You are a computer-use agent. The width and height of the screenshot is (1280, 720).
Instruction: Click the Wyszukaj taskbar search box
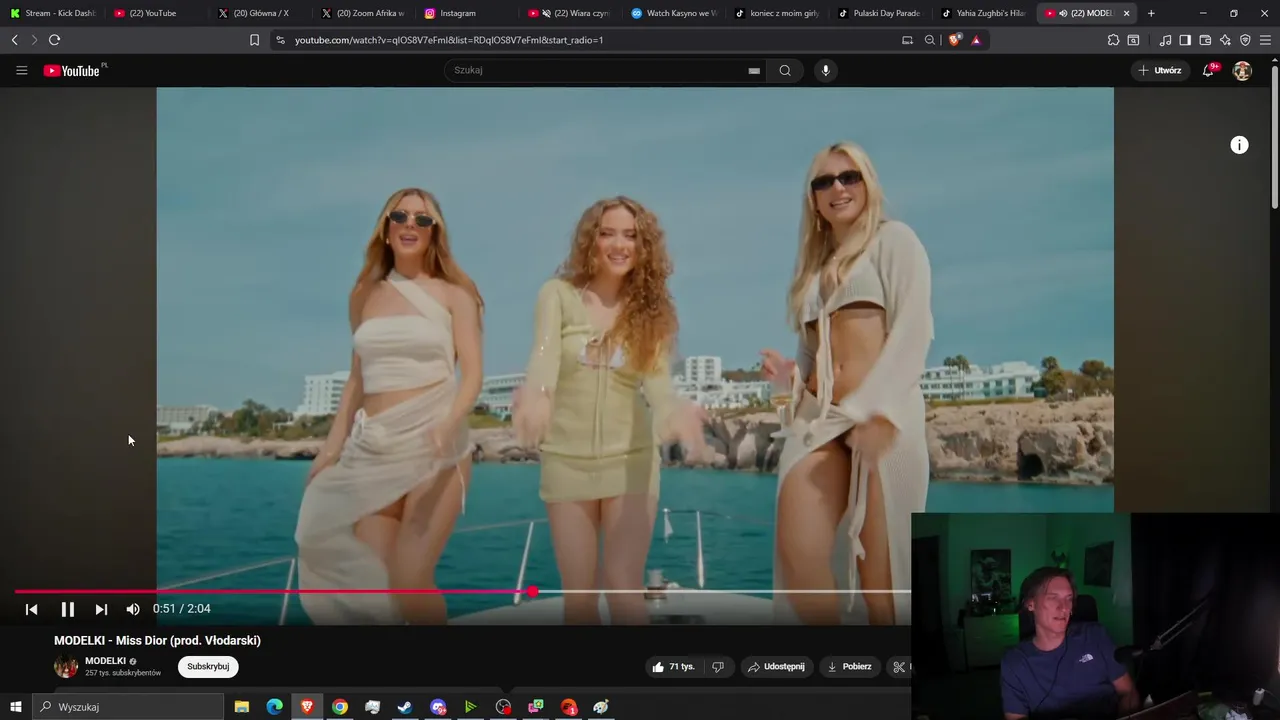tap(128, 707)
